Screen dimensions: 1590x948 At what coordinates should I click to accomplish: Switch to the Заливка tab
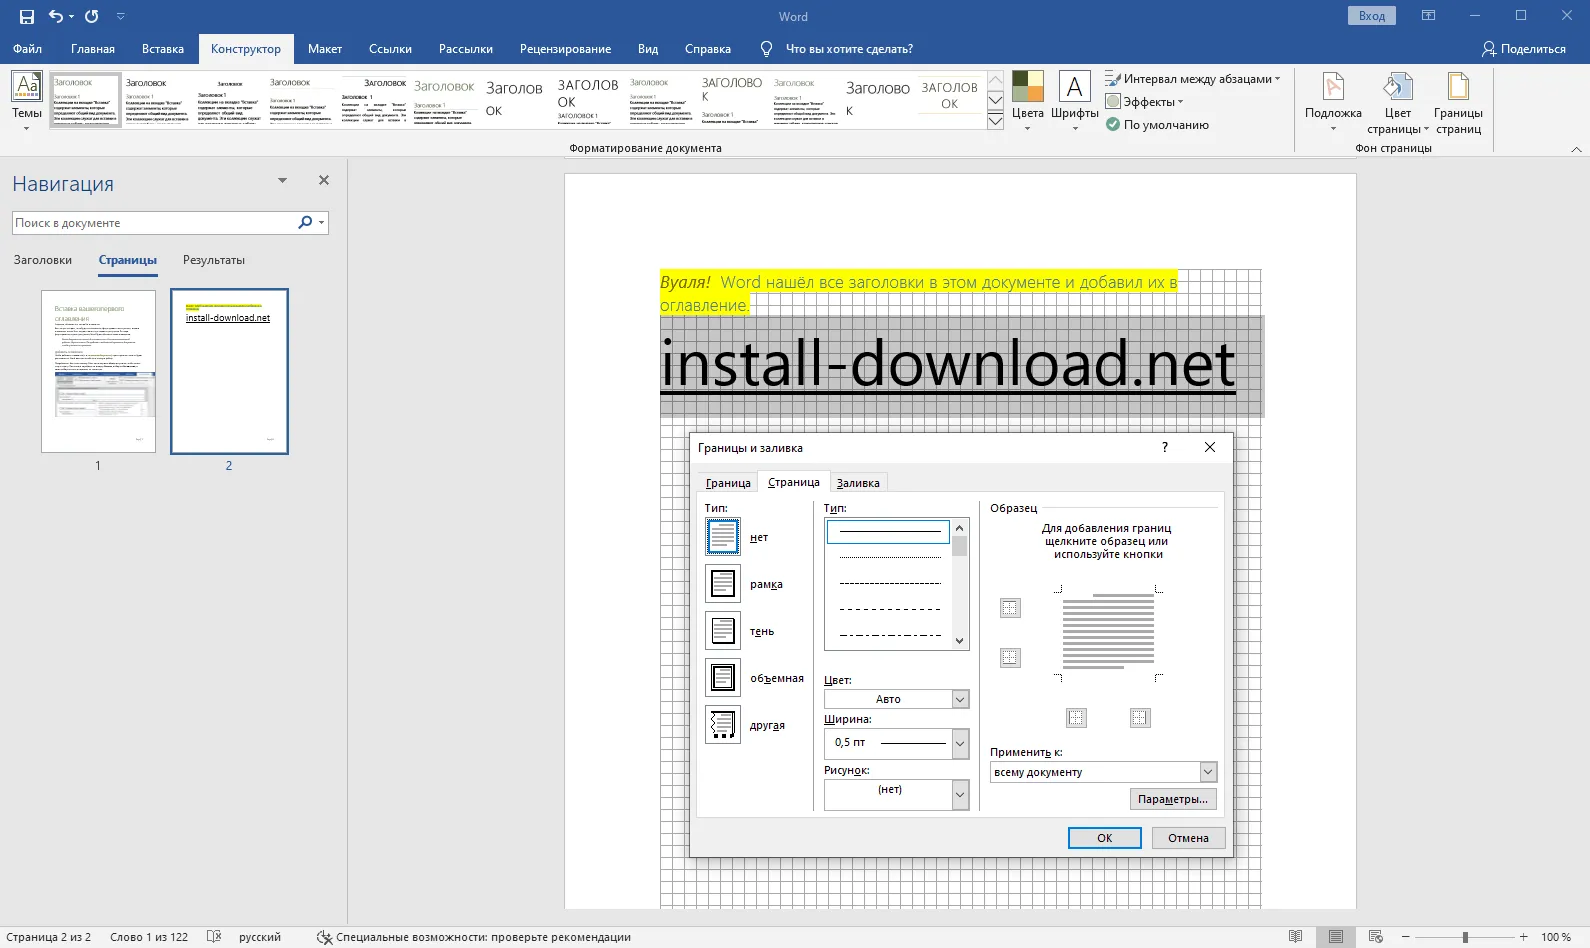[x=858, y=483]
